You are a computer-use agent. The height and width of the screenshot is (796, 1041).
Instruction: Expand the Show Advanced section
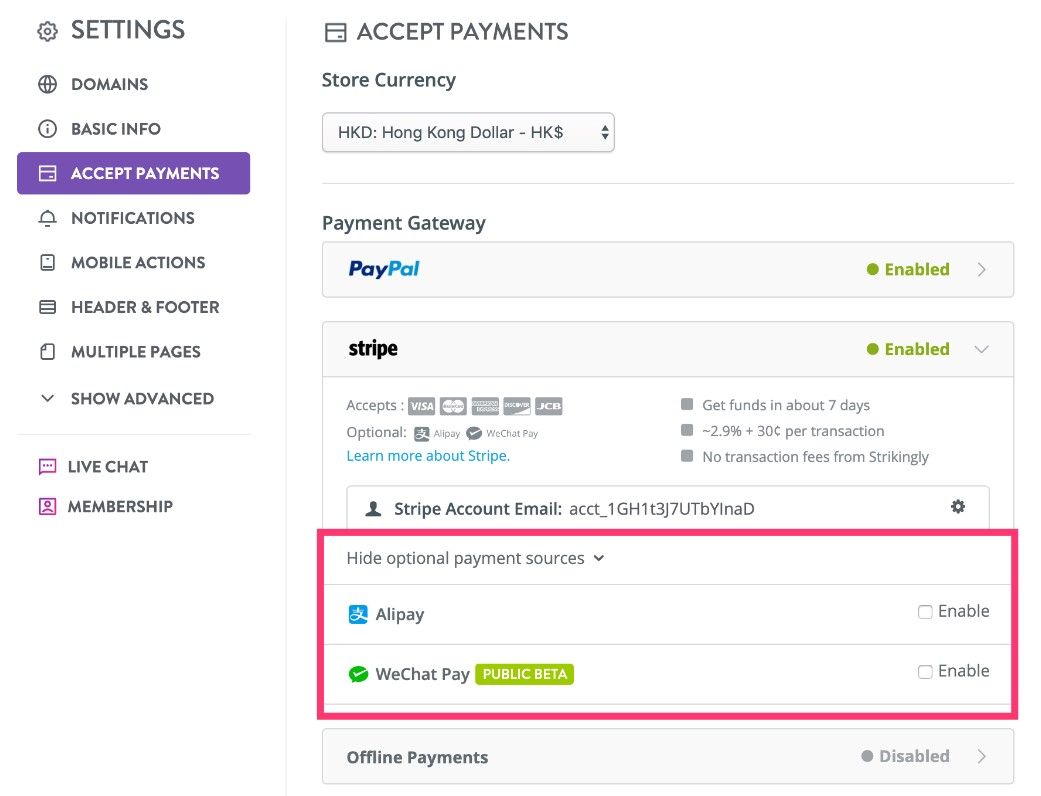pyautogui.click(x=142, y=398)
